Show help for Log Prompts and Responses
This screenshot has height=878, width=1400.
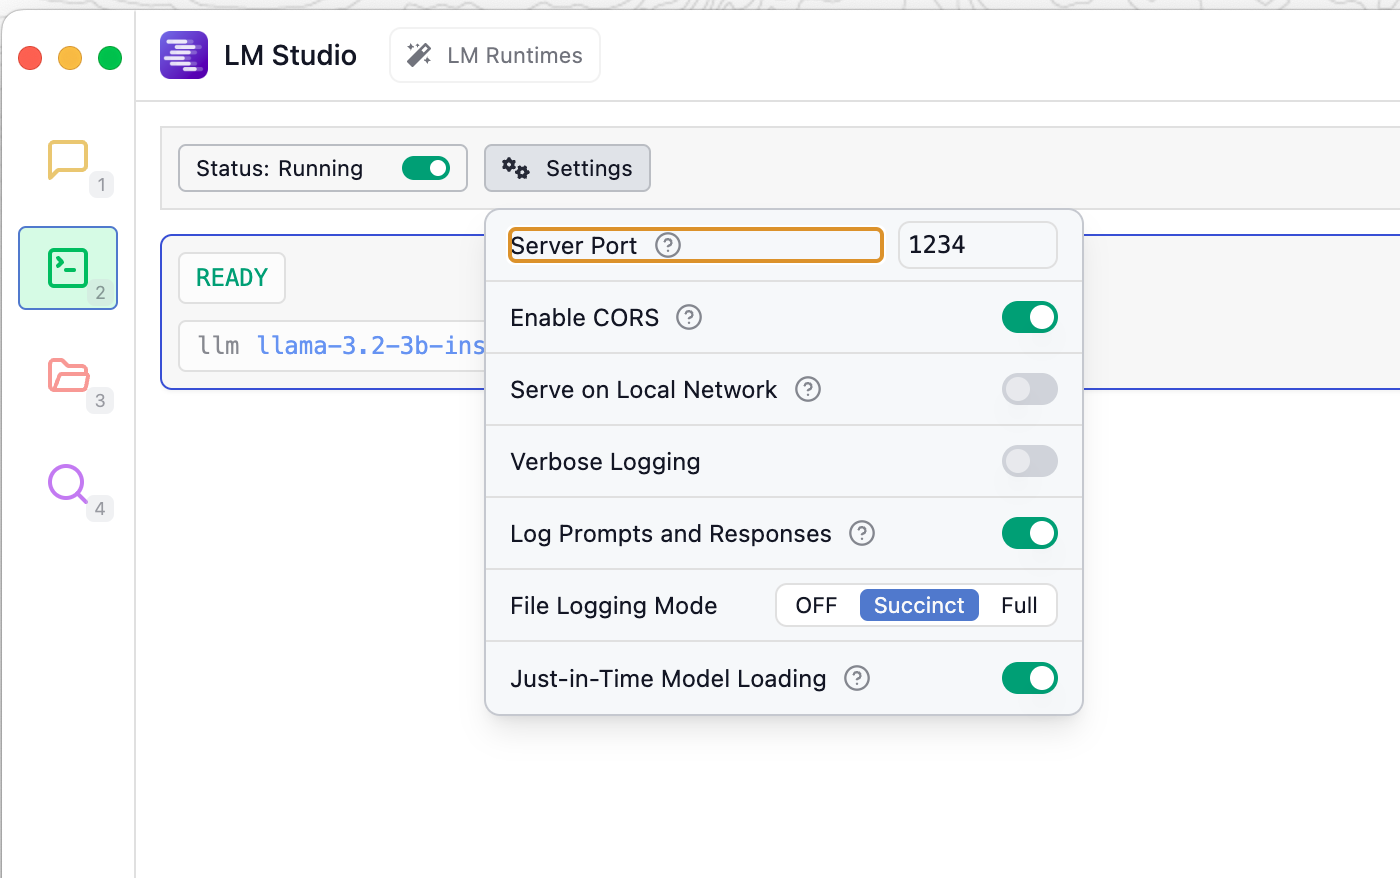862,533
